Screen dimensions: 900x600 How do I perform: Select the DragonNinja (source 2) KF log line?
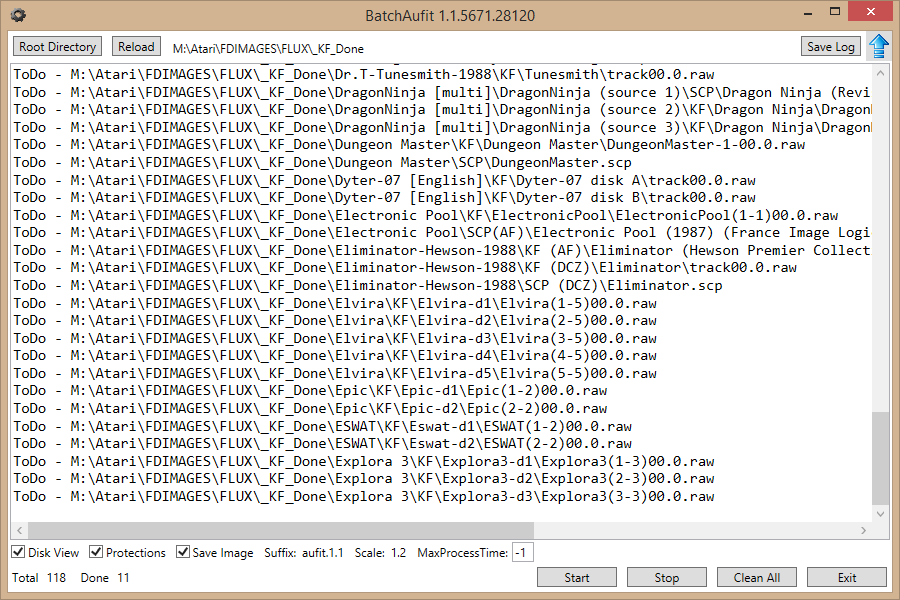click(x=441, y=110)
